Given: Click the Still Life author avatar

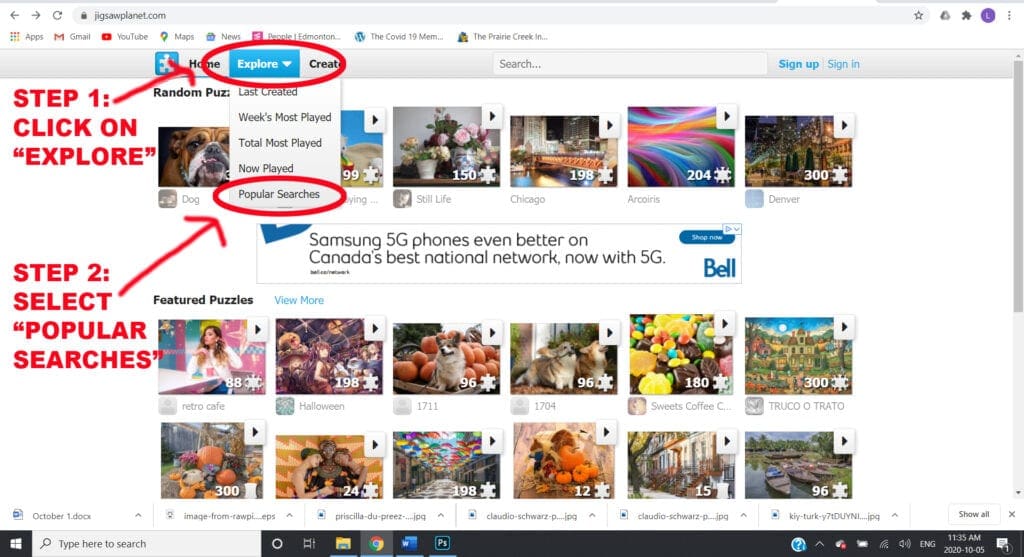Looking at the screenshot, I should [x=402, y=199].
